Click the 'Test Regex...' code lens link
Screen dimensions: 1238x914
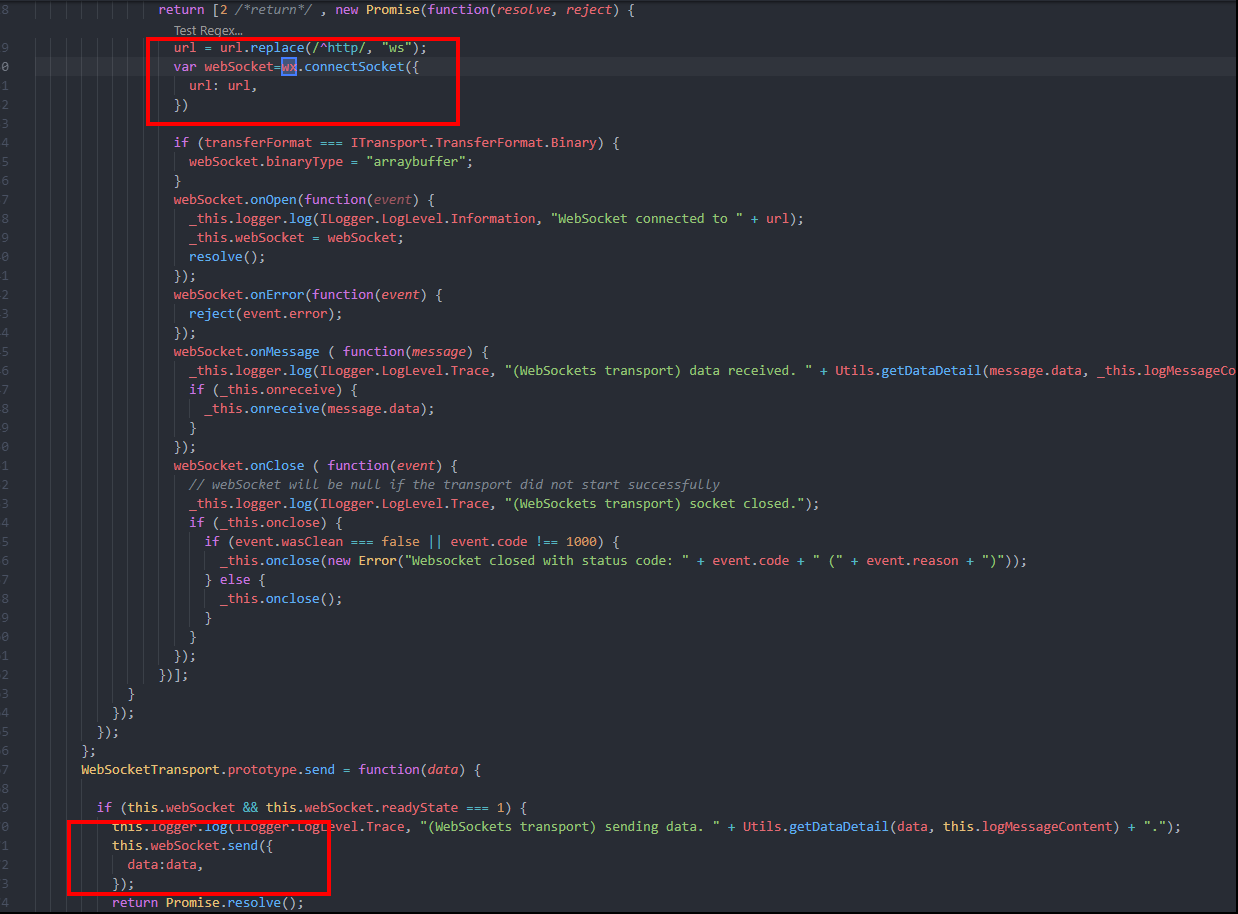208,30
